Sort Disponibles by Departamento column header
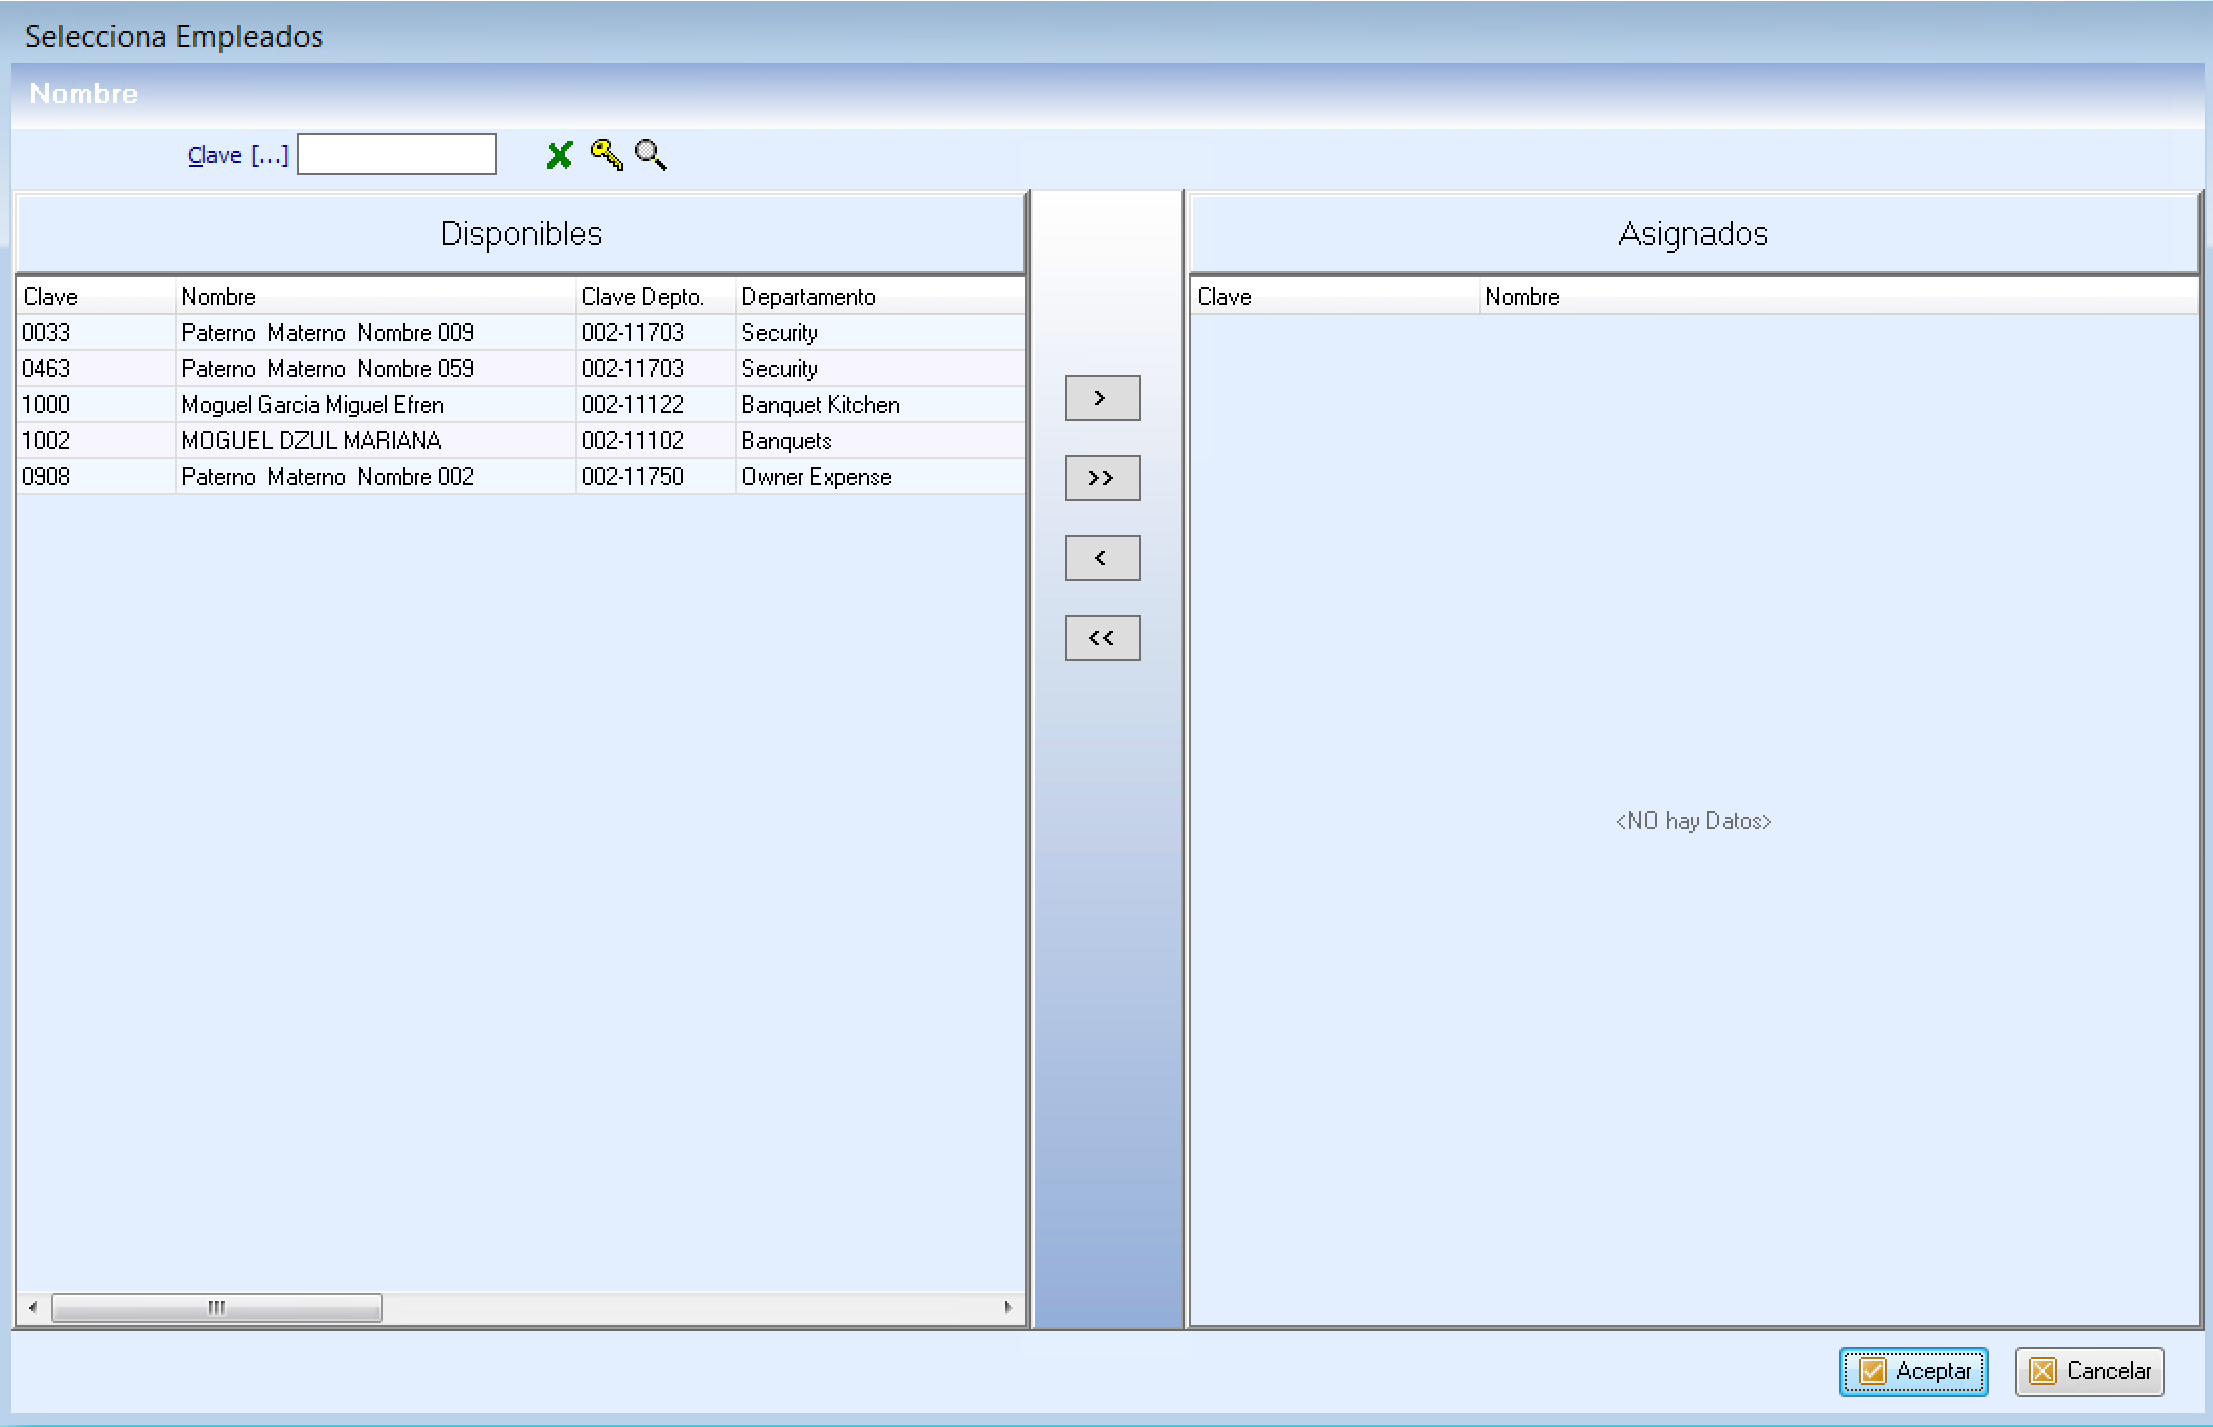The image size is (2213, 1427). [880, 297]
